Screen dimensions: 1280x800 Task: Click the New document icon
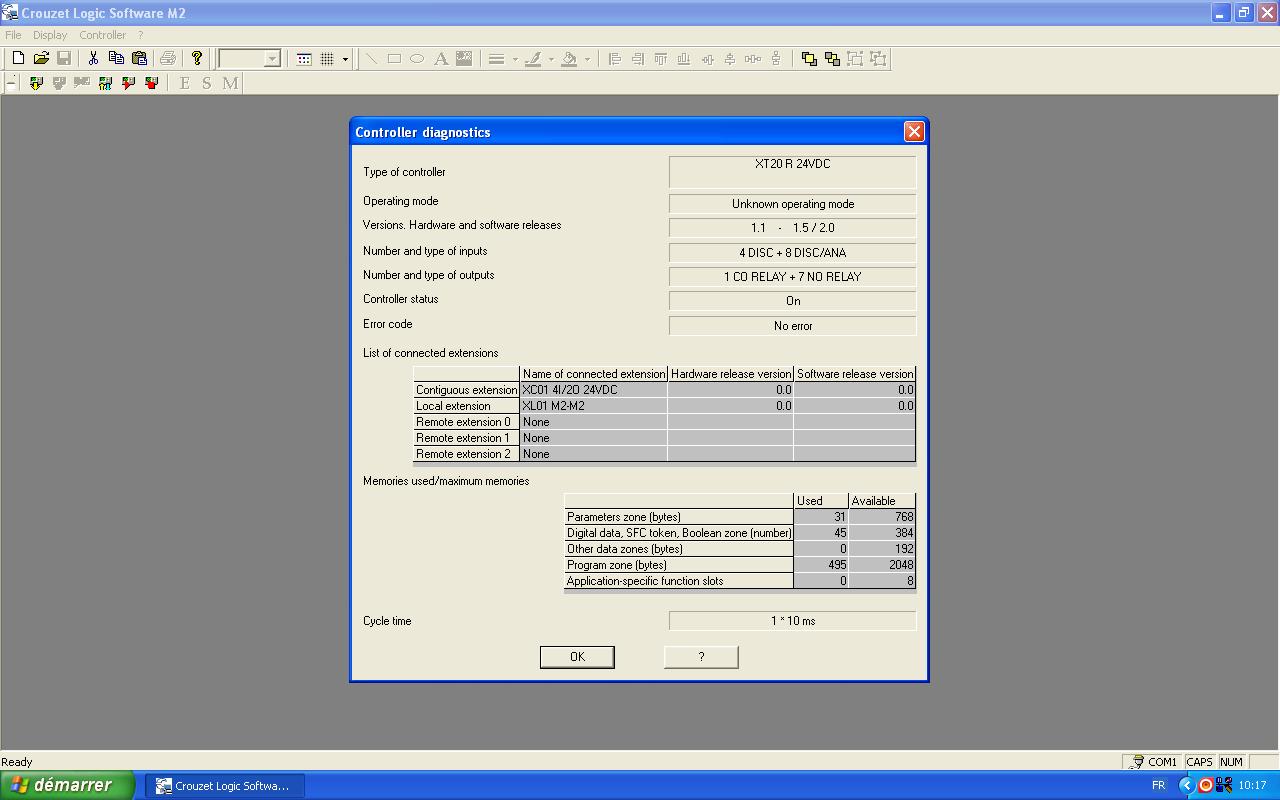[18, 59]
